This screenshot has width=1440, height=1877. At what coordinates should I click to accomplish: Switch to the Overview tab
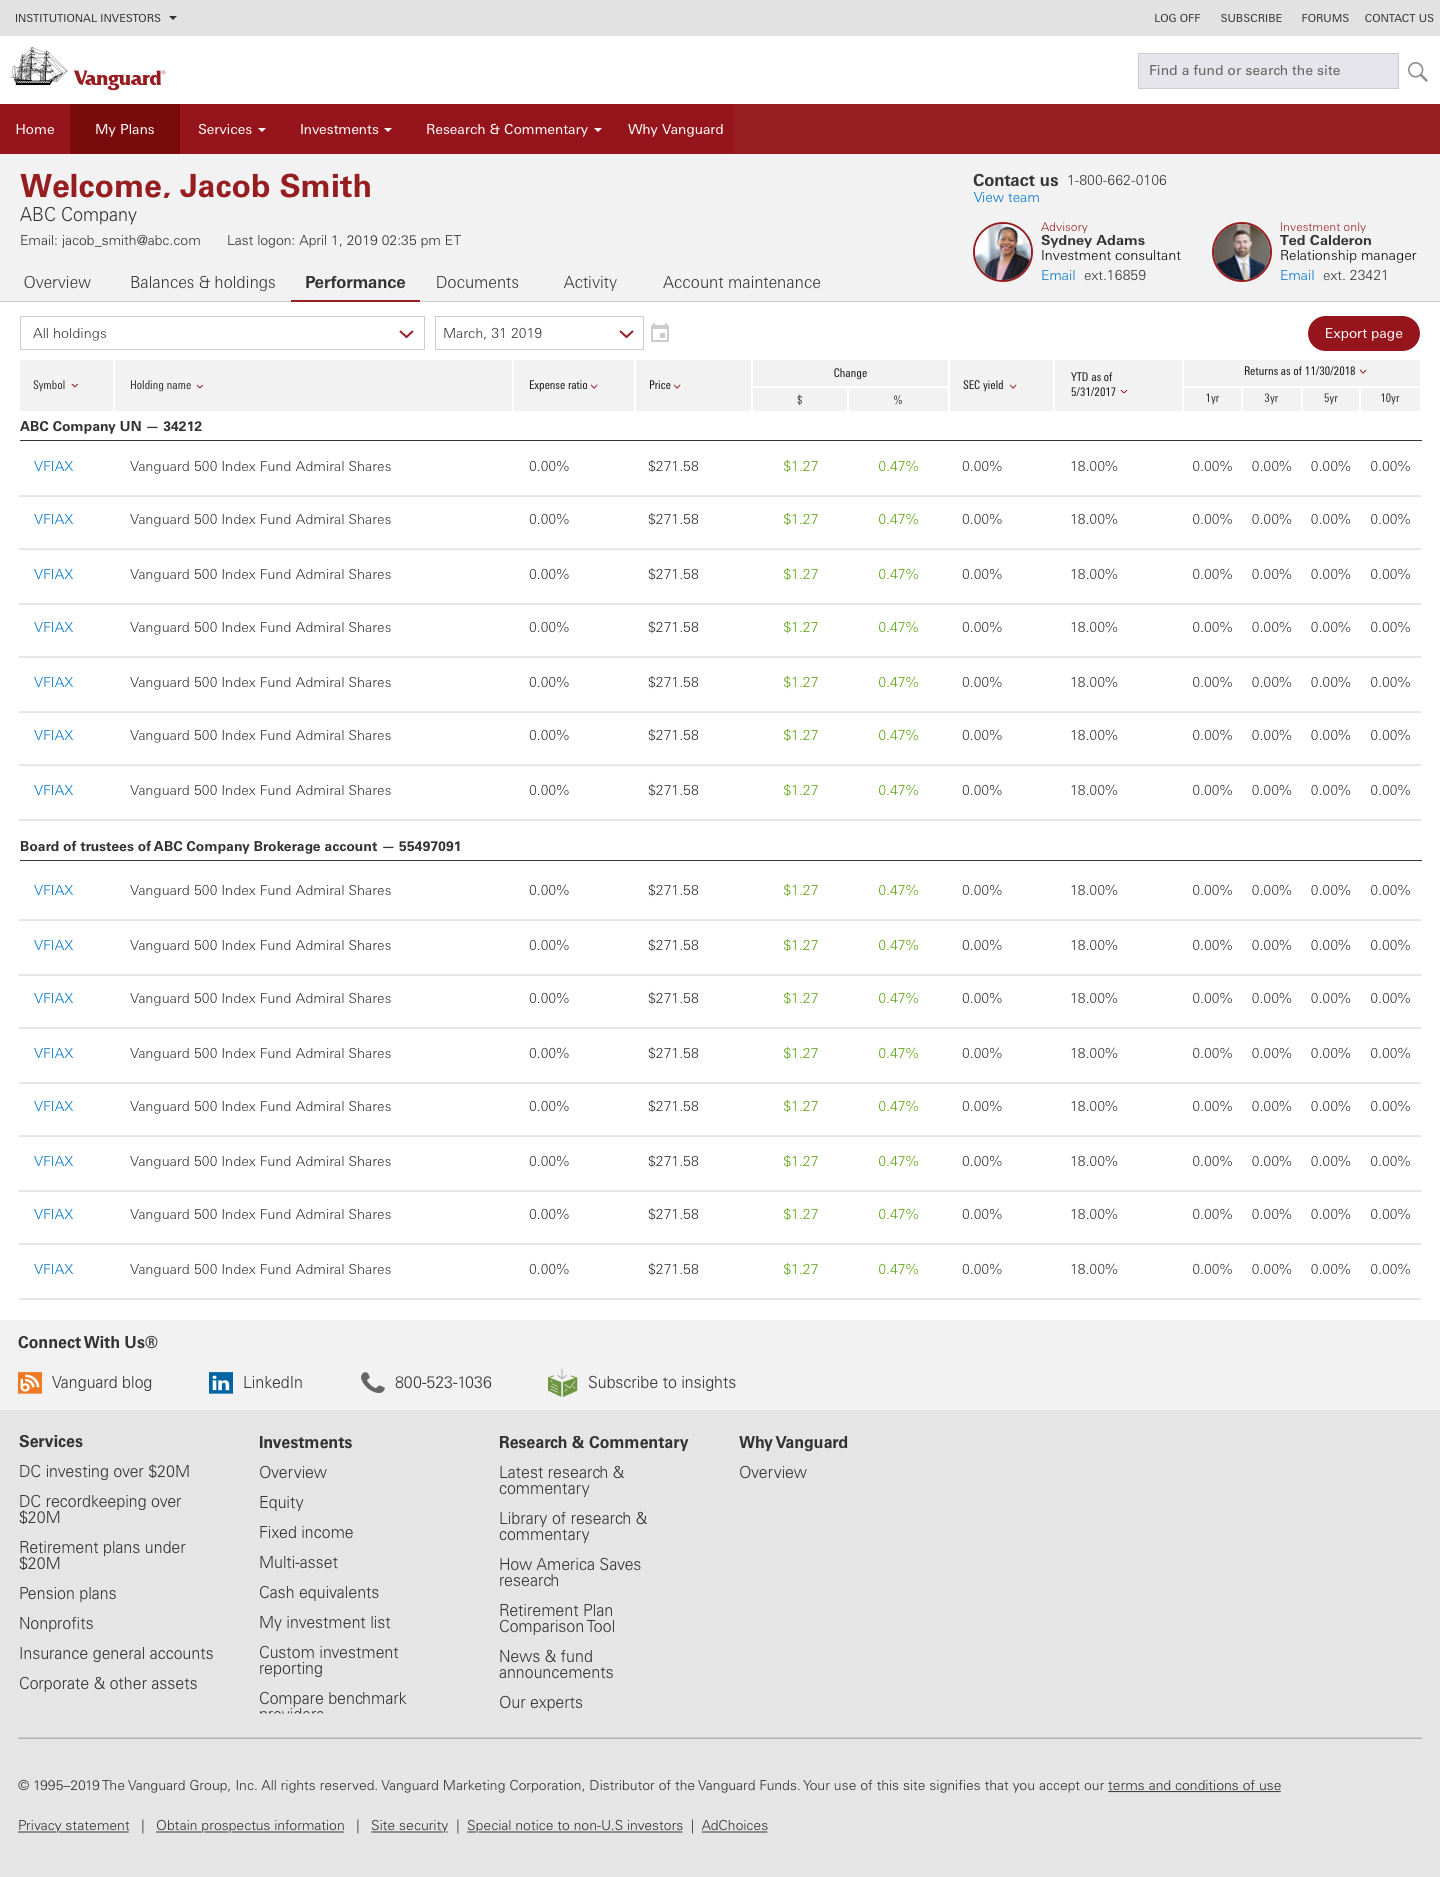point(57,282)
